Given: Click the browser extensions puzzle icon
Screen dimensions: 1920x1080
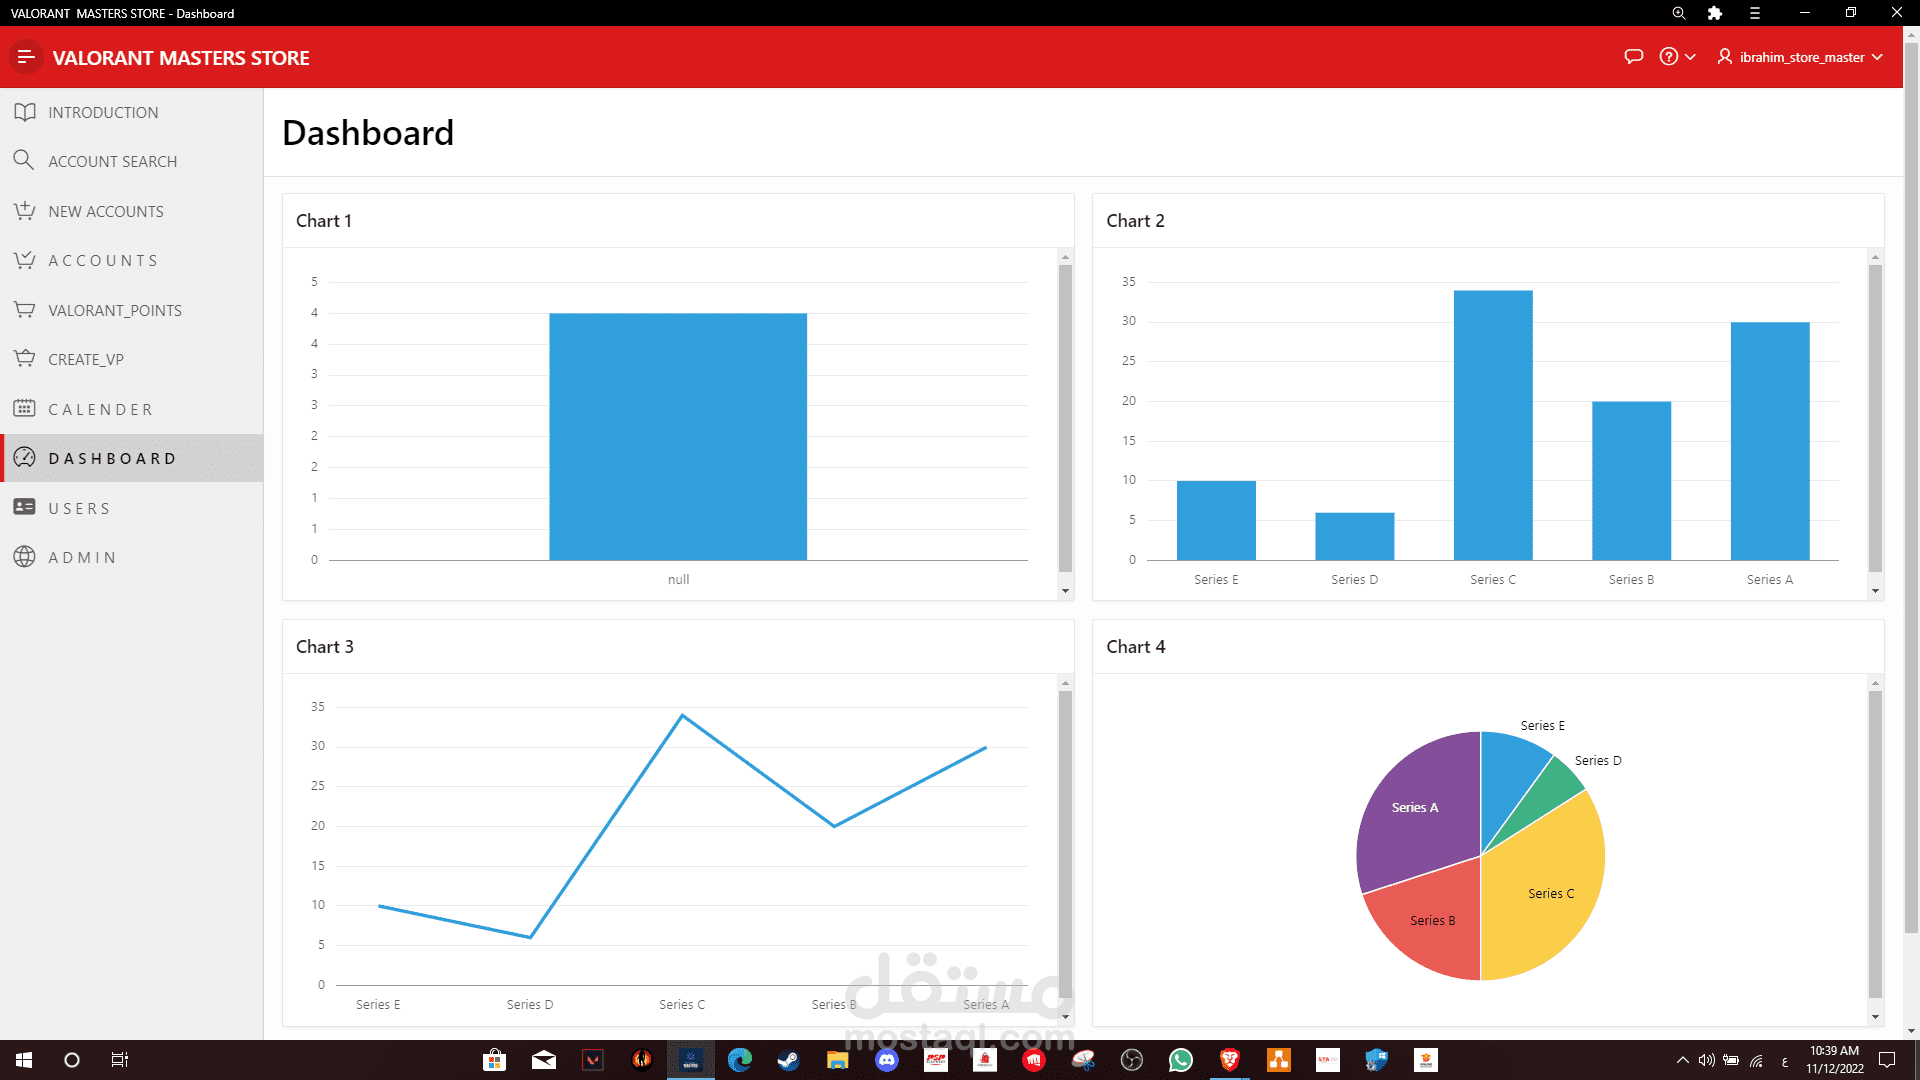Looking at the screenshot, I should [1715, 13].
